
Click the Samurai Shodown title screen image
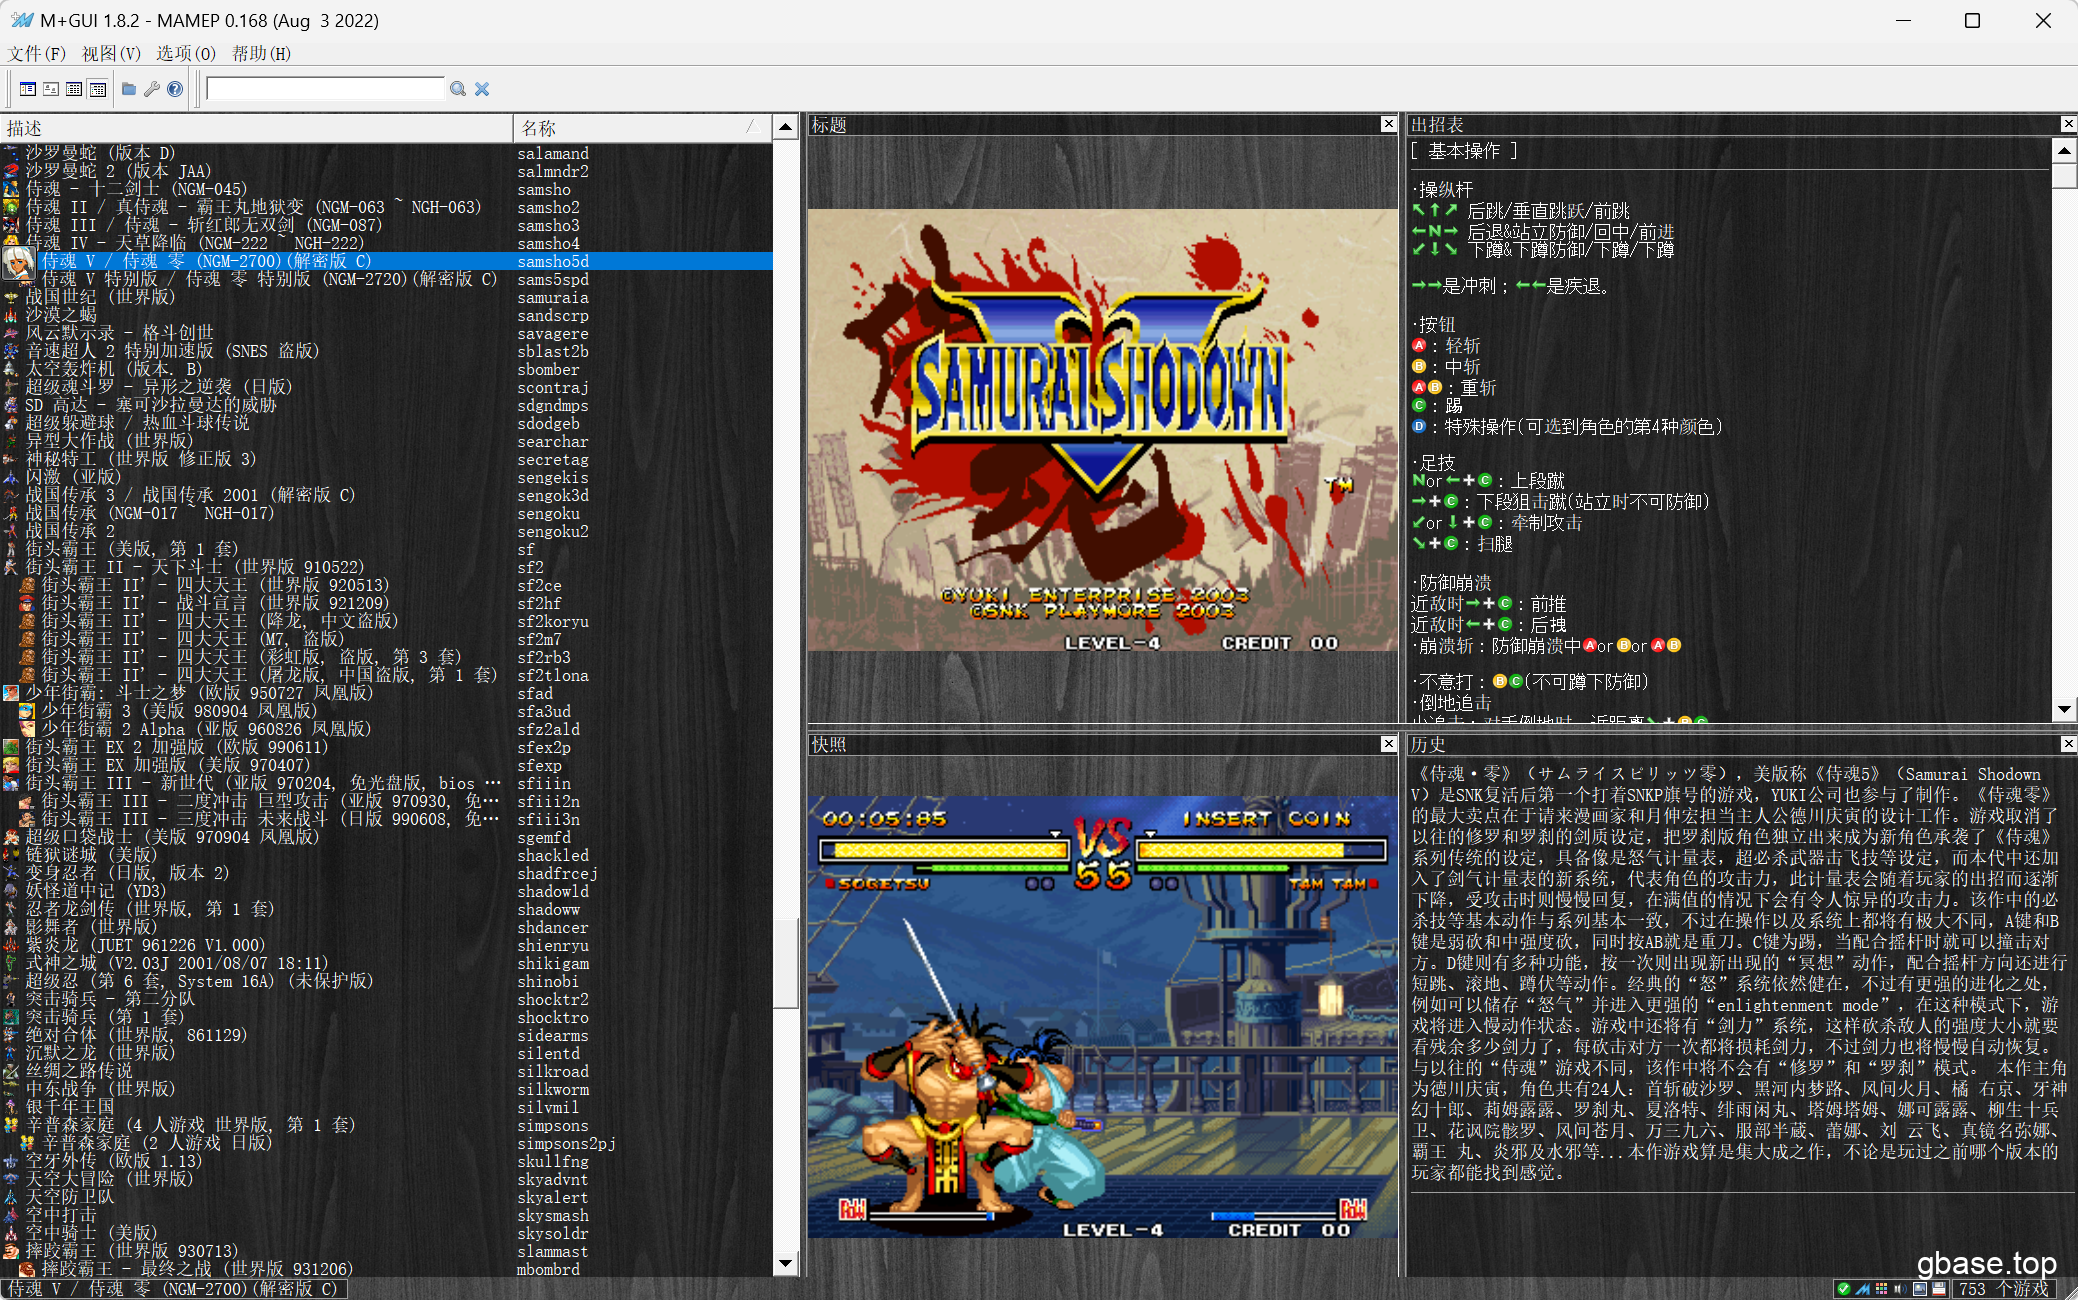pyautogui.click(x=1102, y=430)
